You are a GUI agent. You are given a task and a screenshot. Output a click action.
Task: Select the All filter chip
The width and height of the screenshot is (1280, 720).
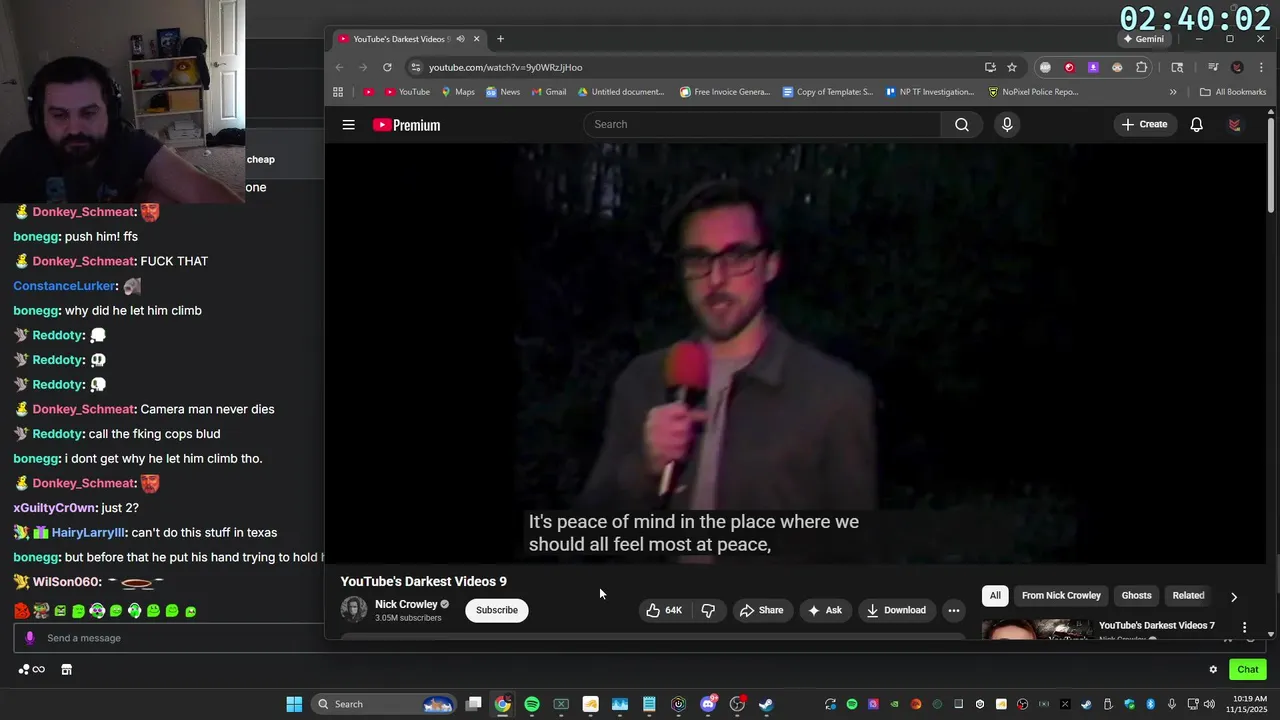(995, 596)
